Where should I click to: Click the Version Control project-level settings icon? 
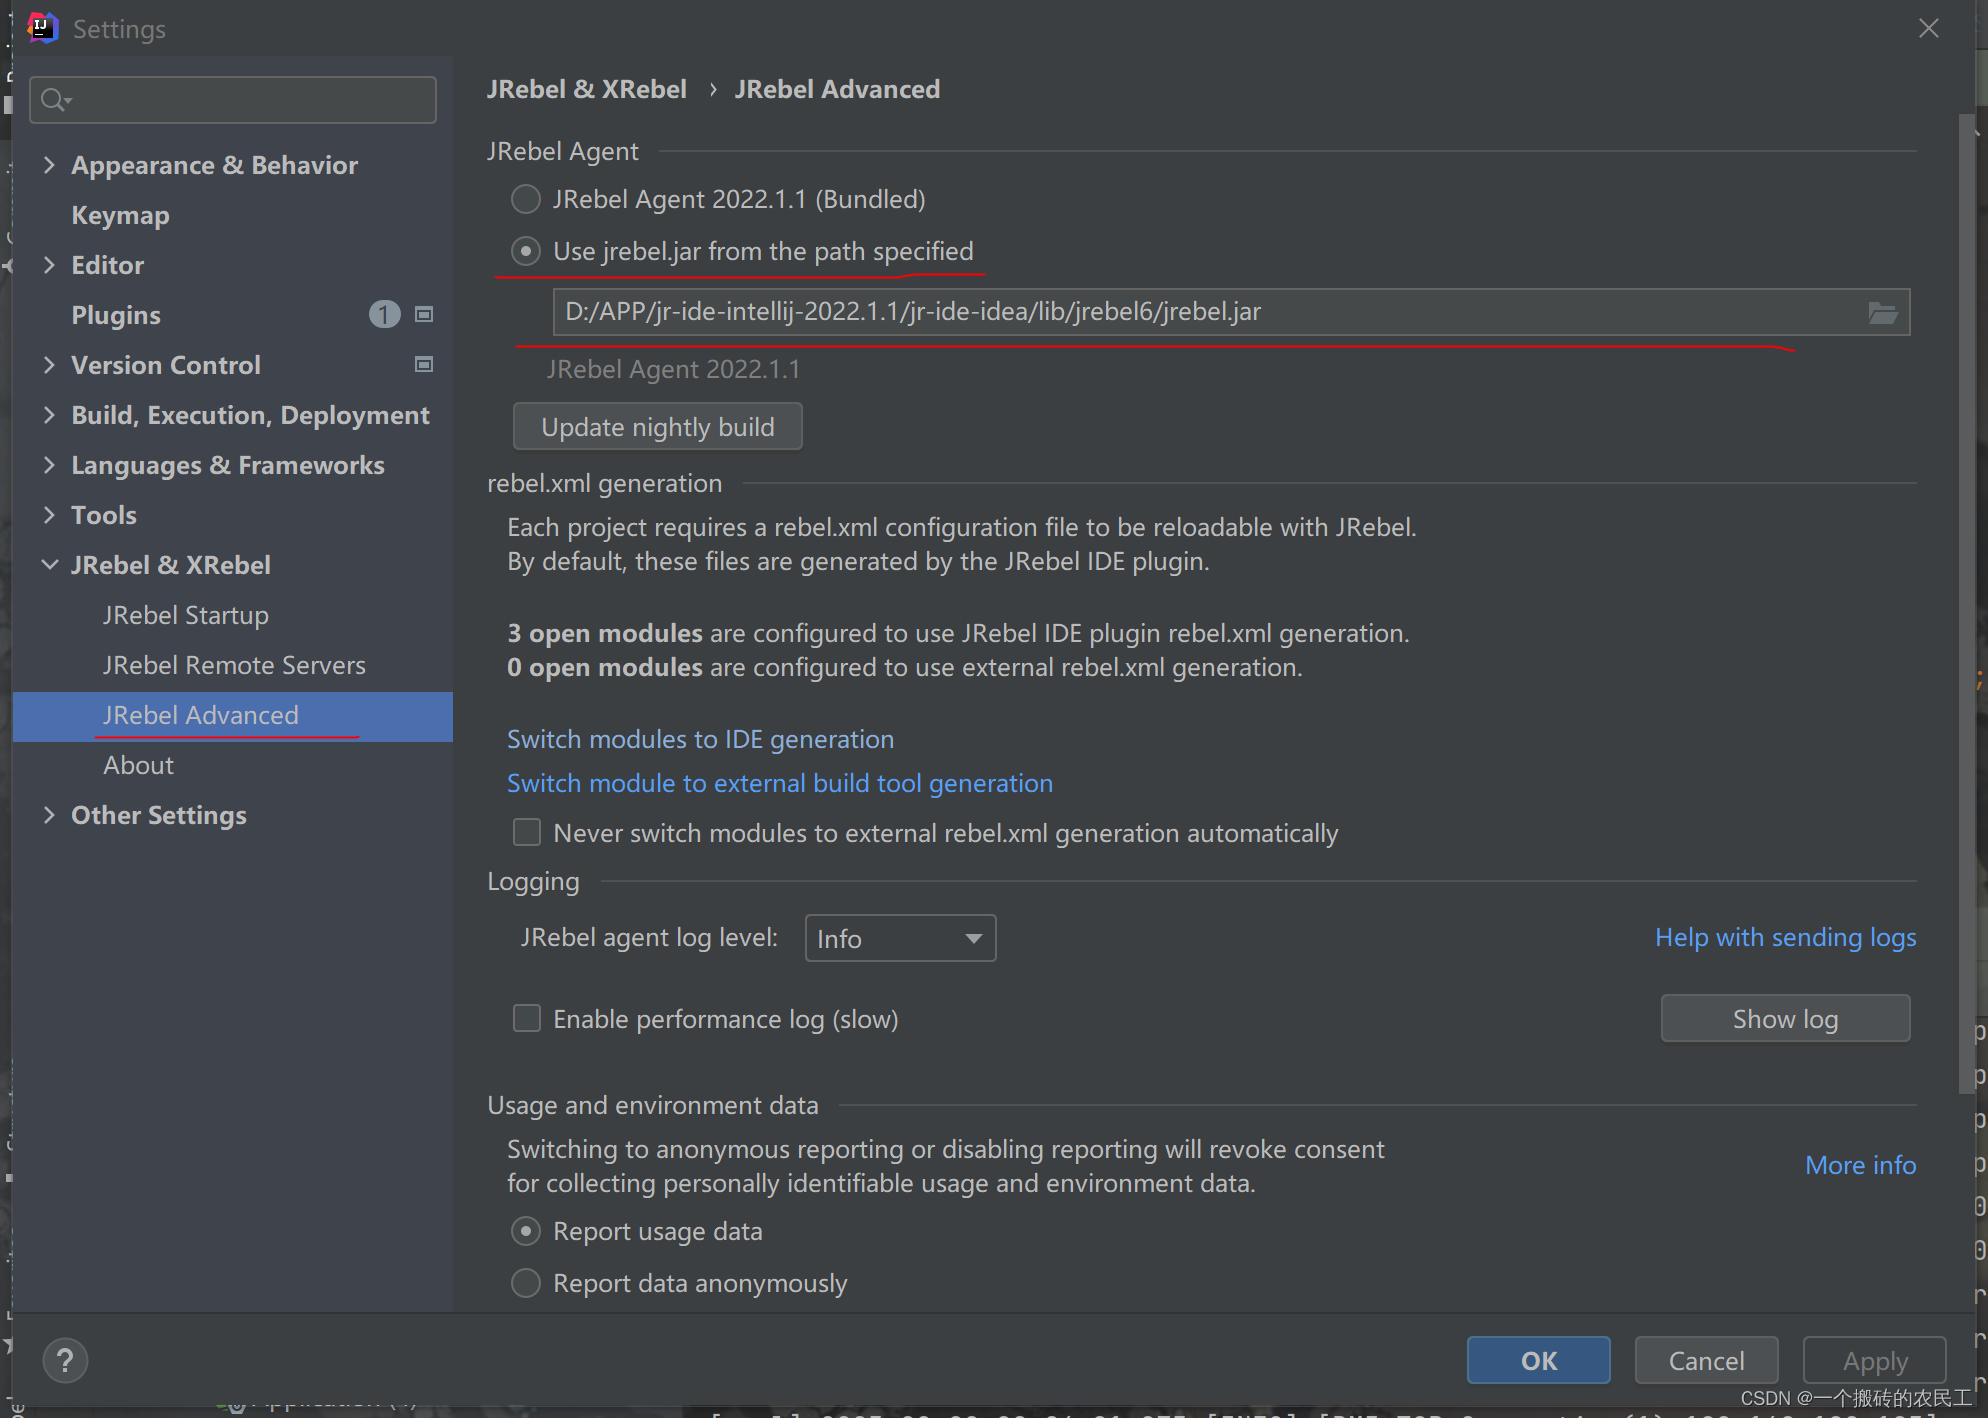pos(424,365)
